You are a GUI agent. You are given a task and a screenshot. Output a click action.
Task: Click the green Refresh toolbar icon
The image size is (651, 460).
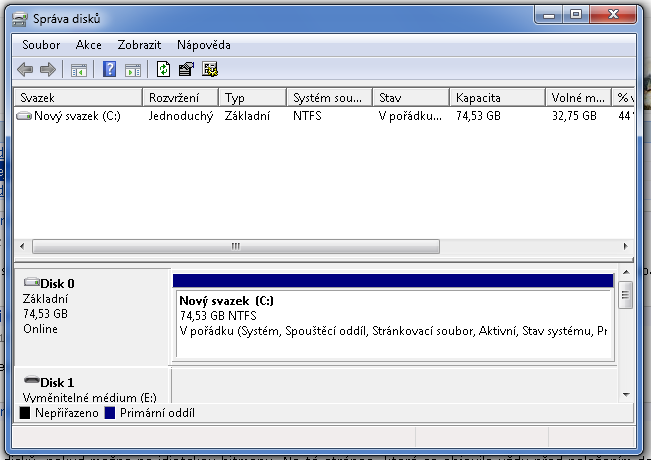[x=163, y=69]
